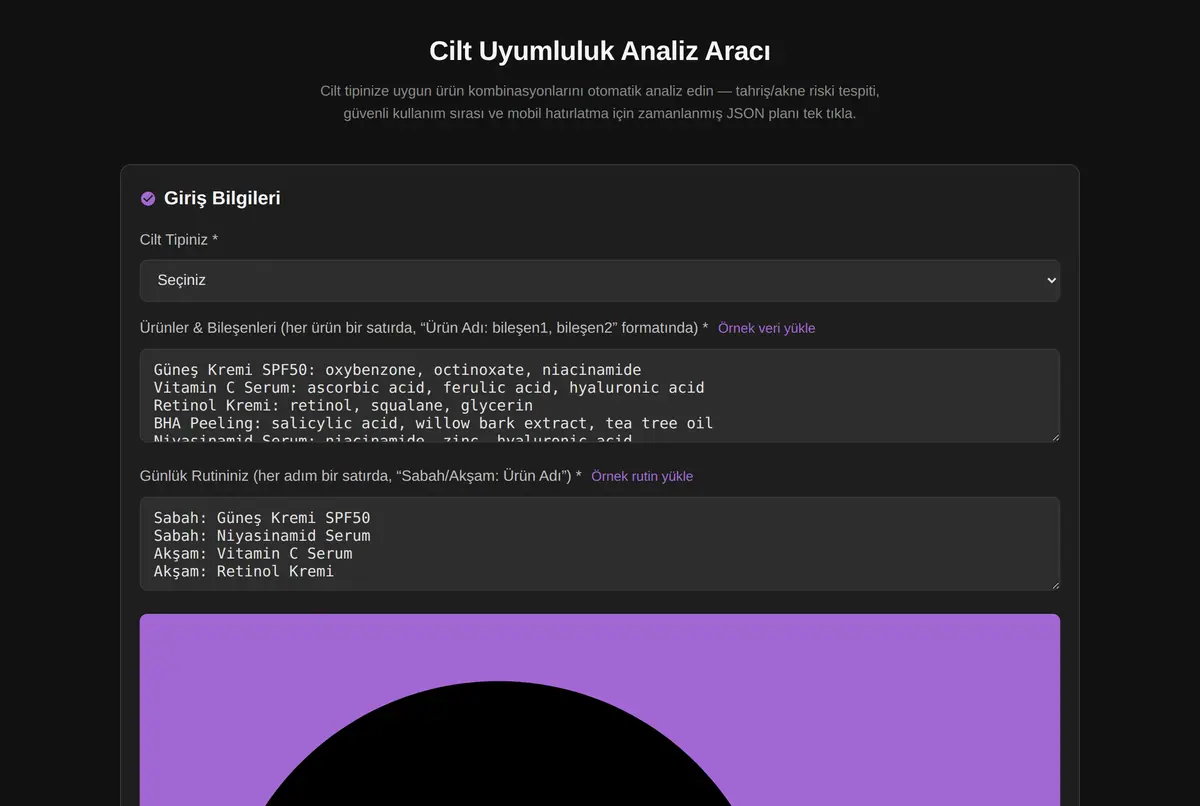Screen dimensions: 1200x806
Task: Click the Cilt Uyumluluk Analiz Aracı heading
Action: click(x=600, y=51)
